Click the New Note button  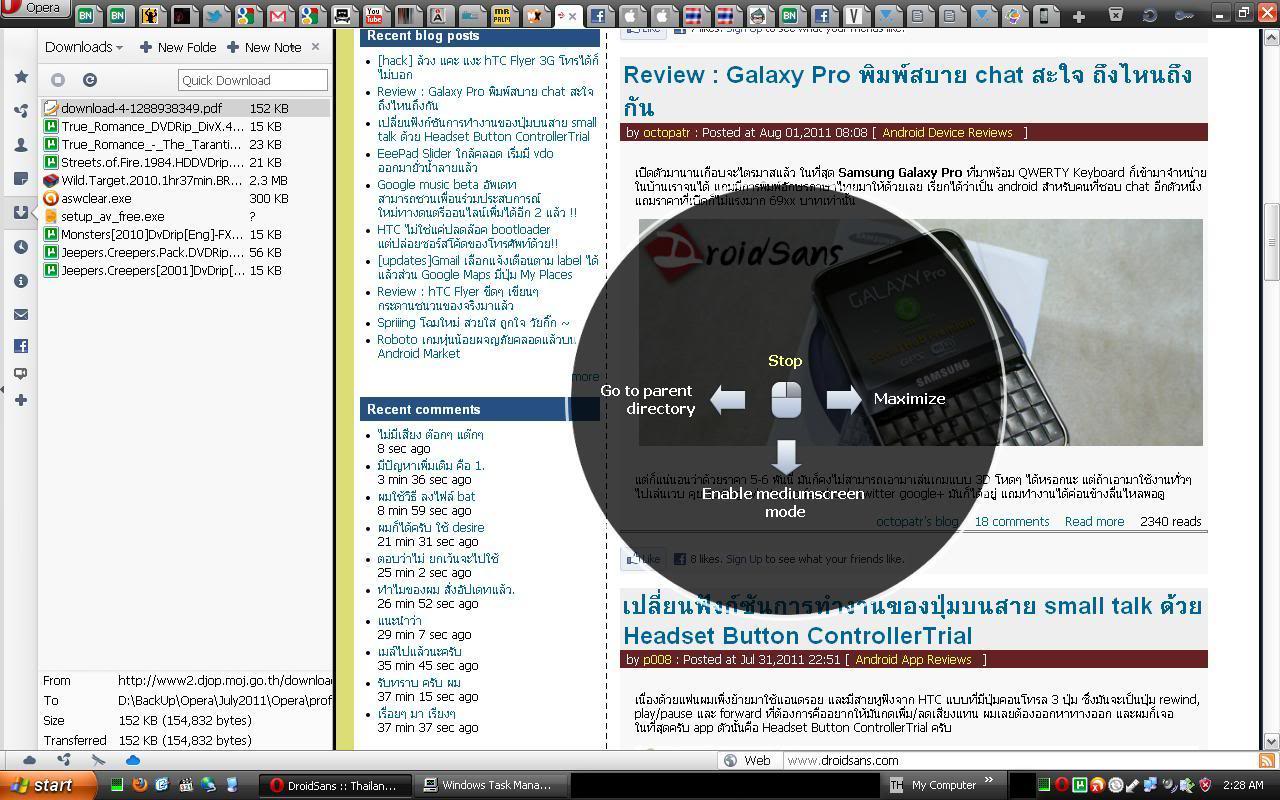point(264,47)
